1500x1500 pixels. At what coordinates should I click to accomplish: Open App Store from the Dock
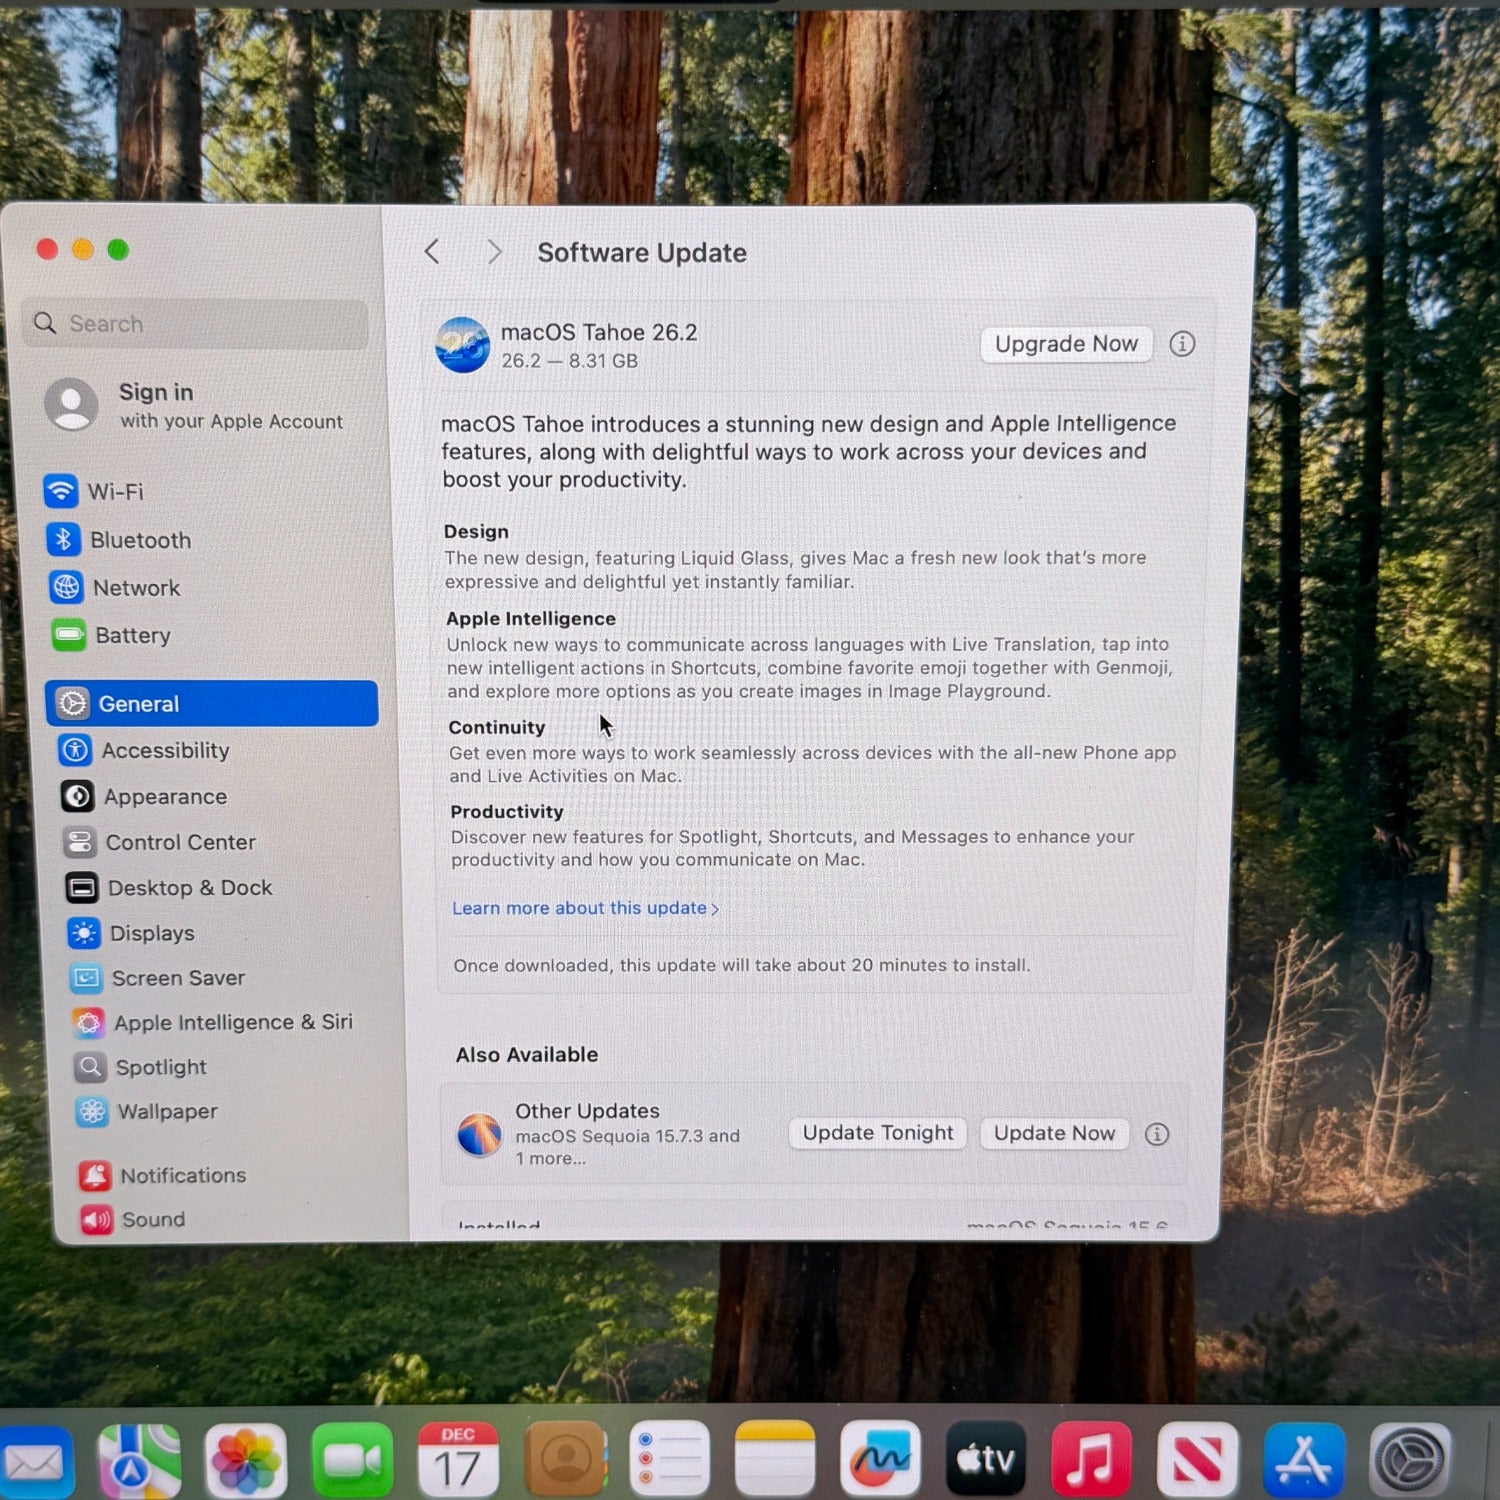1303,1461
